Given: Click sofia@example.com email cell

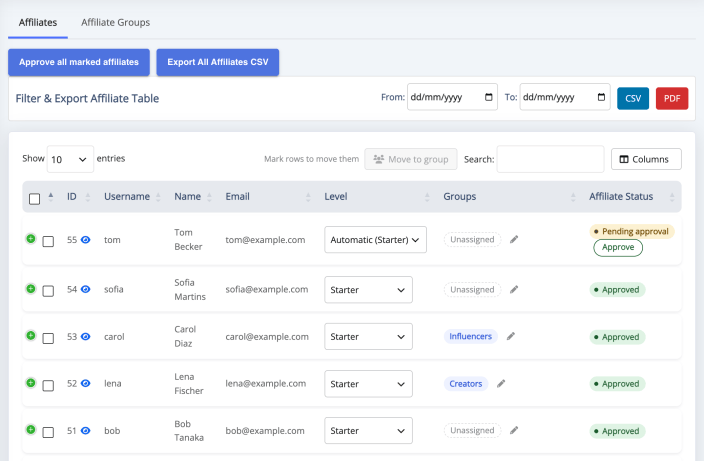Looking at the screenshot, I should pyautogui.click(x=267, y=289).
